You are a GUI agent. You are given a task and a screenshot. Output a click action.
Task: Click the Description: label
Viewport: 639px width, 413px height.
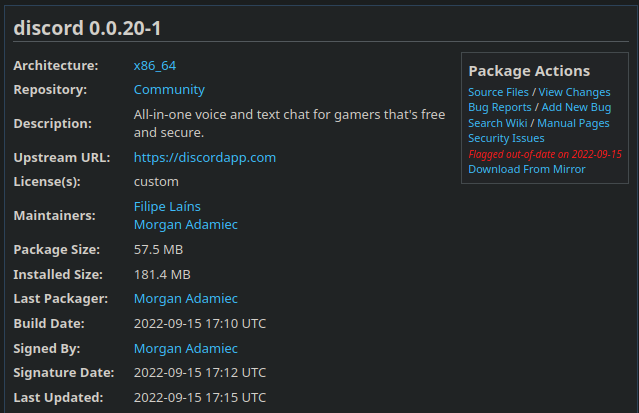[53, 124]
